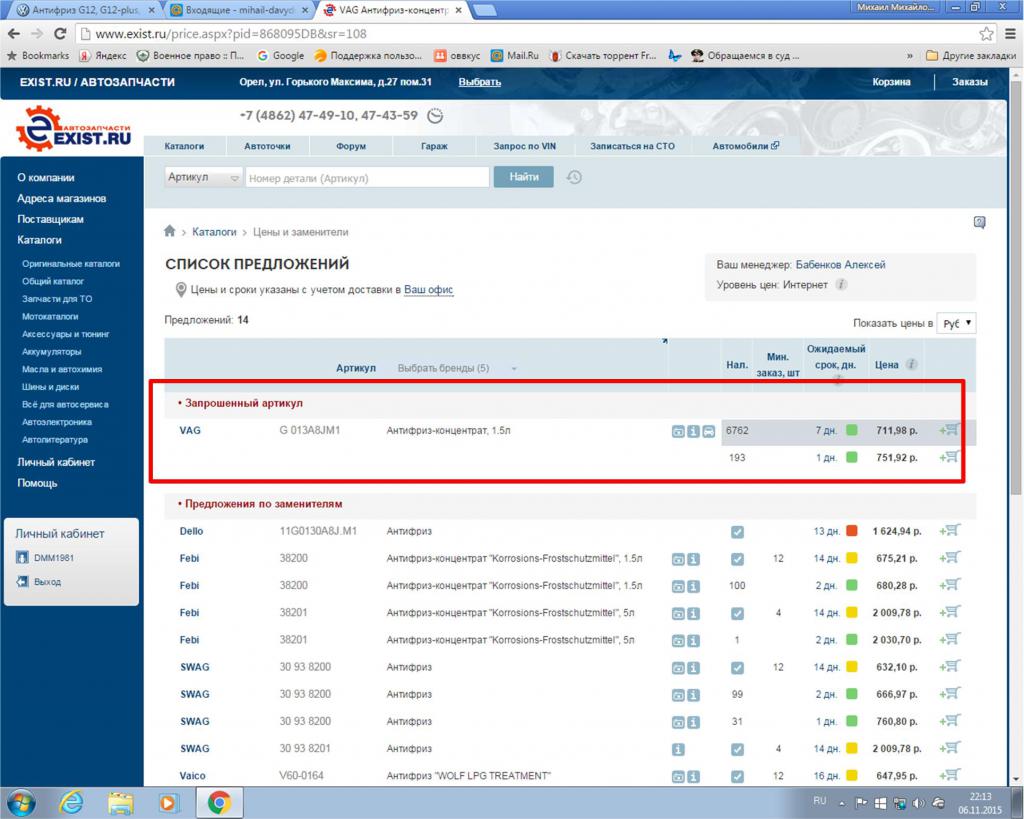Click availability checkmark in the Dello row
The image size is (1024, 819).
[x=737, y=532]
